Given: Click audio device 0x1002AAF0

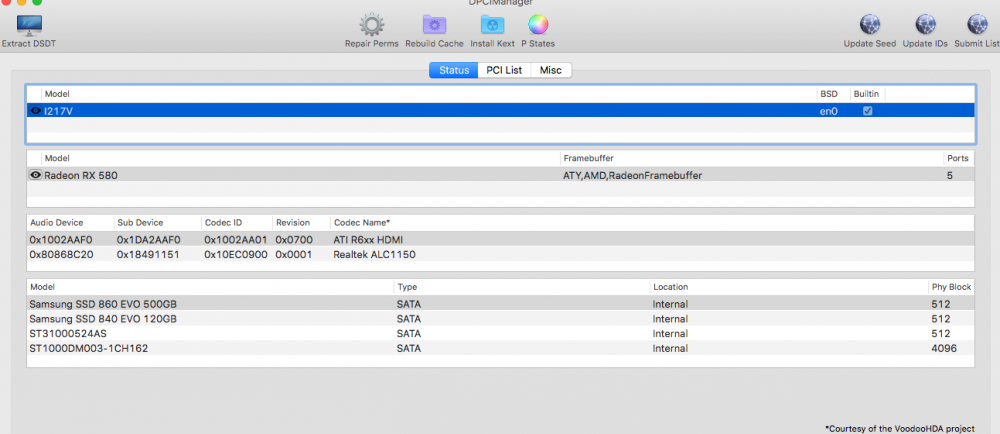Looking at the screenshot, I should click(x=61, y=240).
